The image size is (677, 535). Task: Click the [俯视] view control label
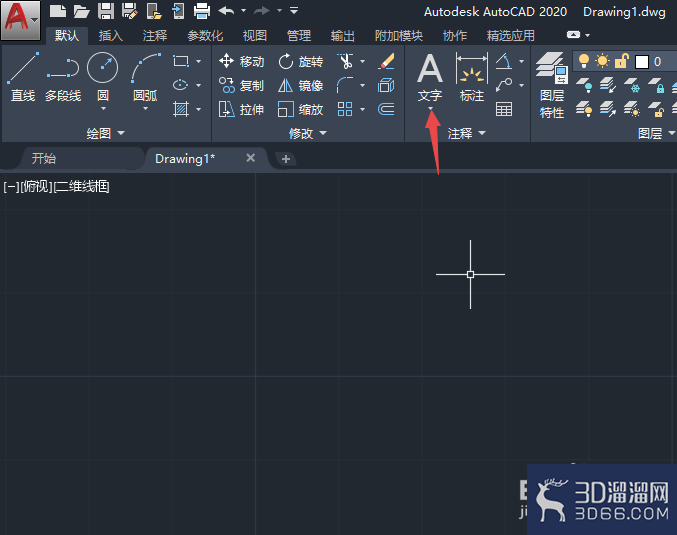click(37, 187)
